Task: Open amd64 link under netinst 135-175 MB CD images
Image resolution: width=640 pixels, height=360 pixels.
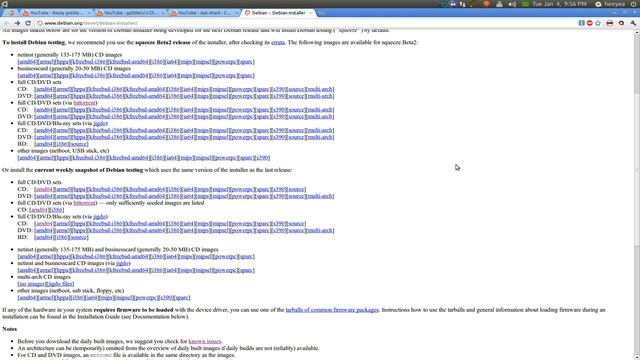Action: click(x=27, y=62)
